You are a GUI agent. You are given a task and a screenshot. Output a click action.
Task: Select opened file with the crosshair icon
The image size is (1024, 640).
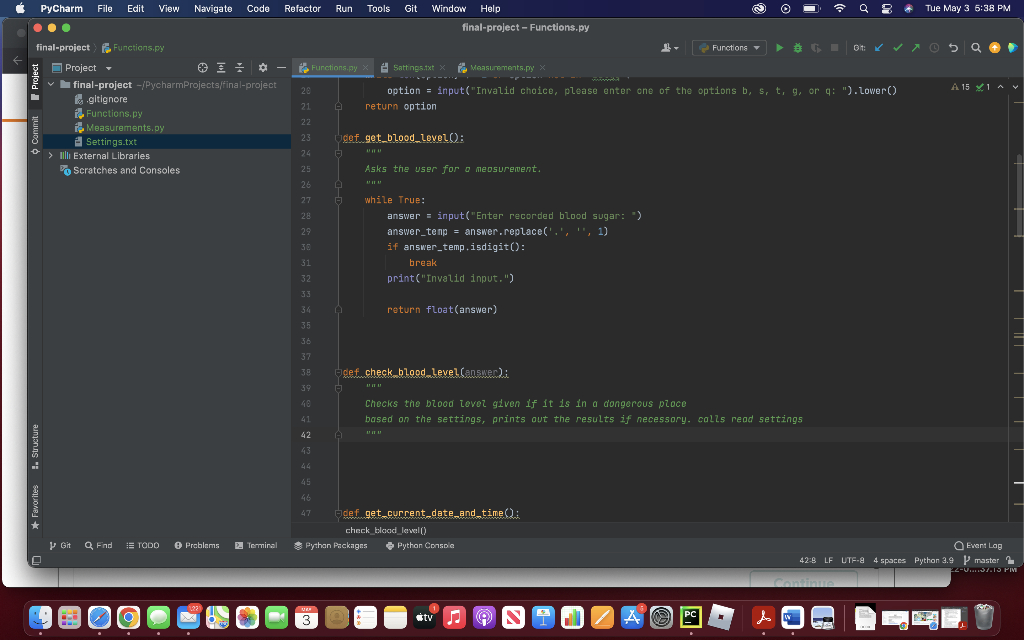[x=203, y=67]
